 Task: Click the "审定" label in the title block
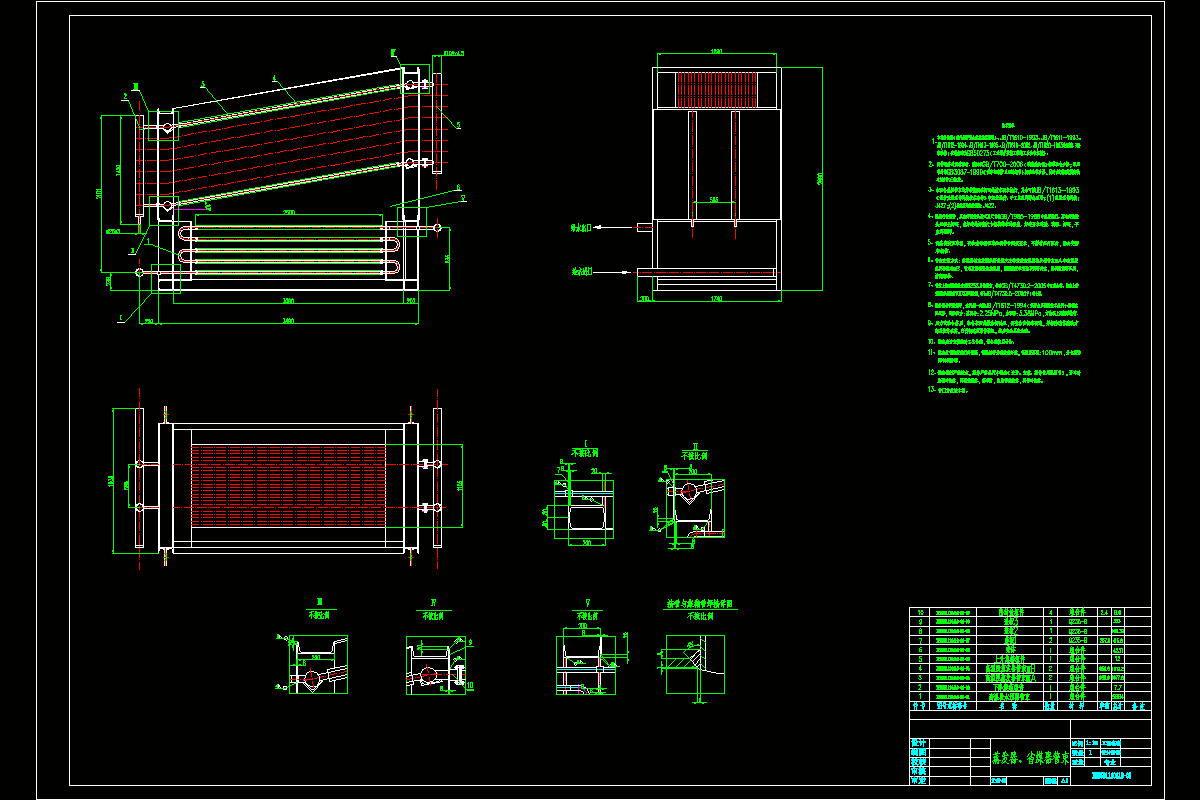(919, 780)
